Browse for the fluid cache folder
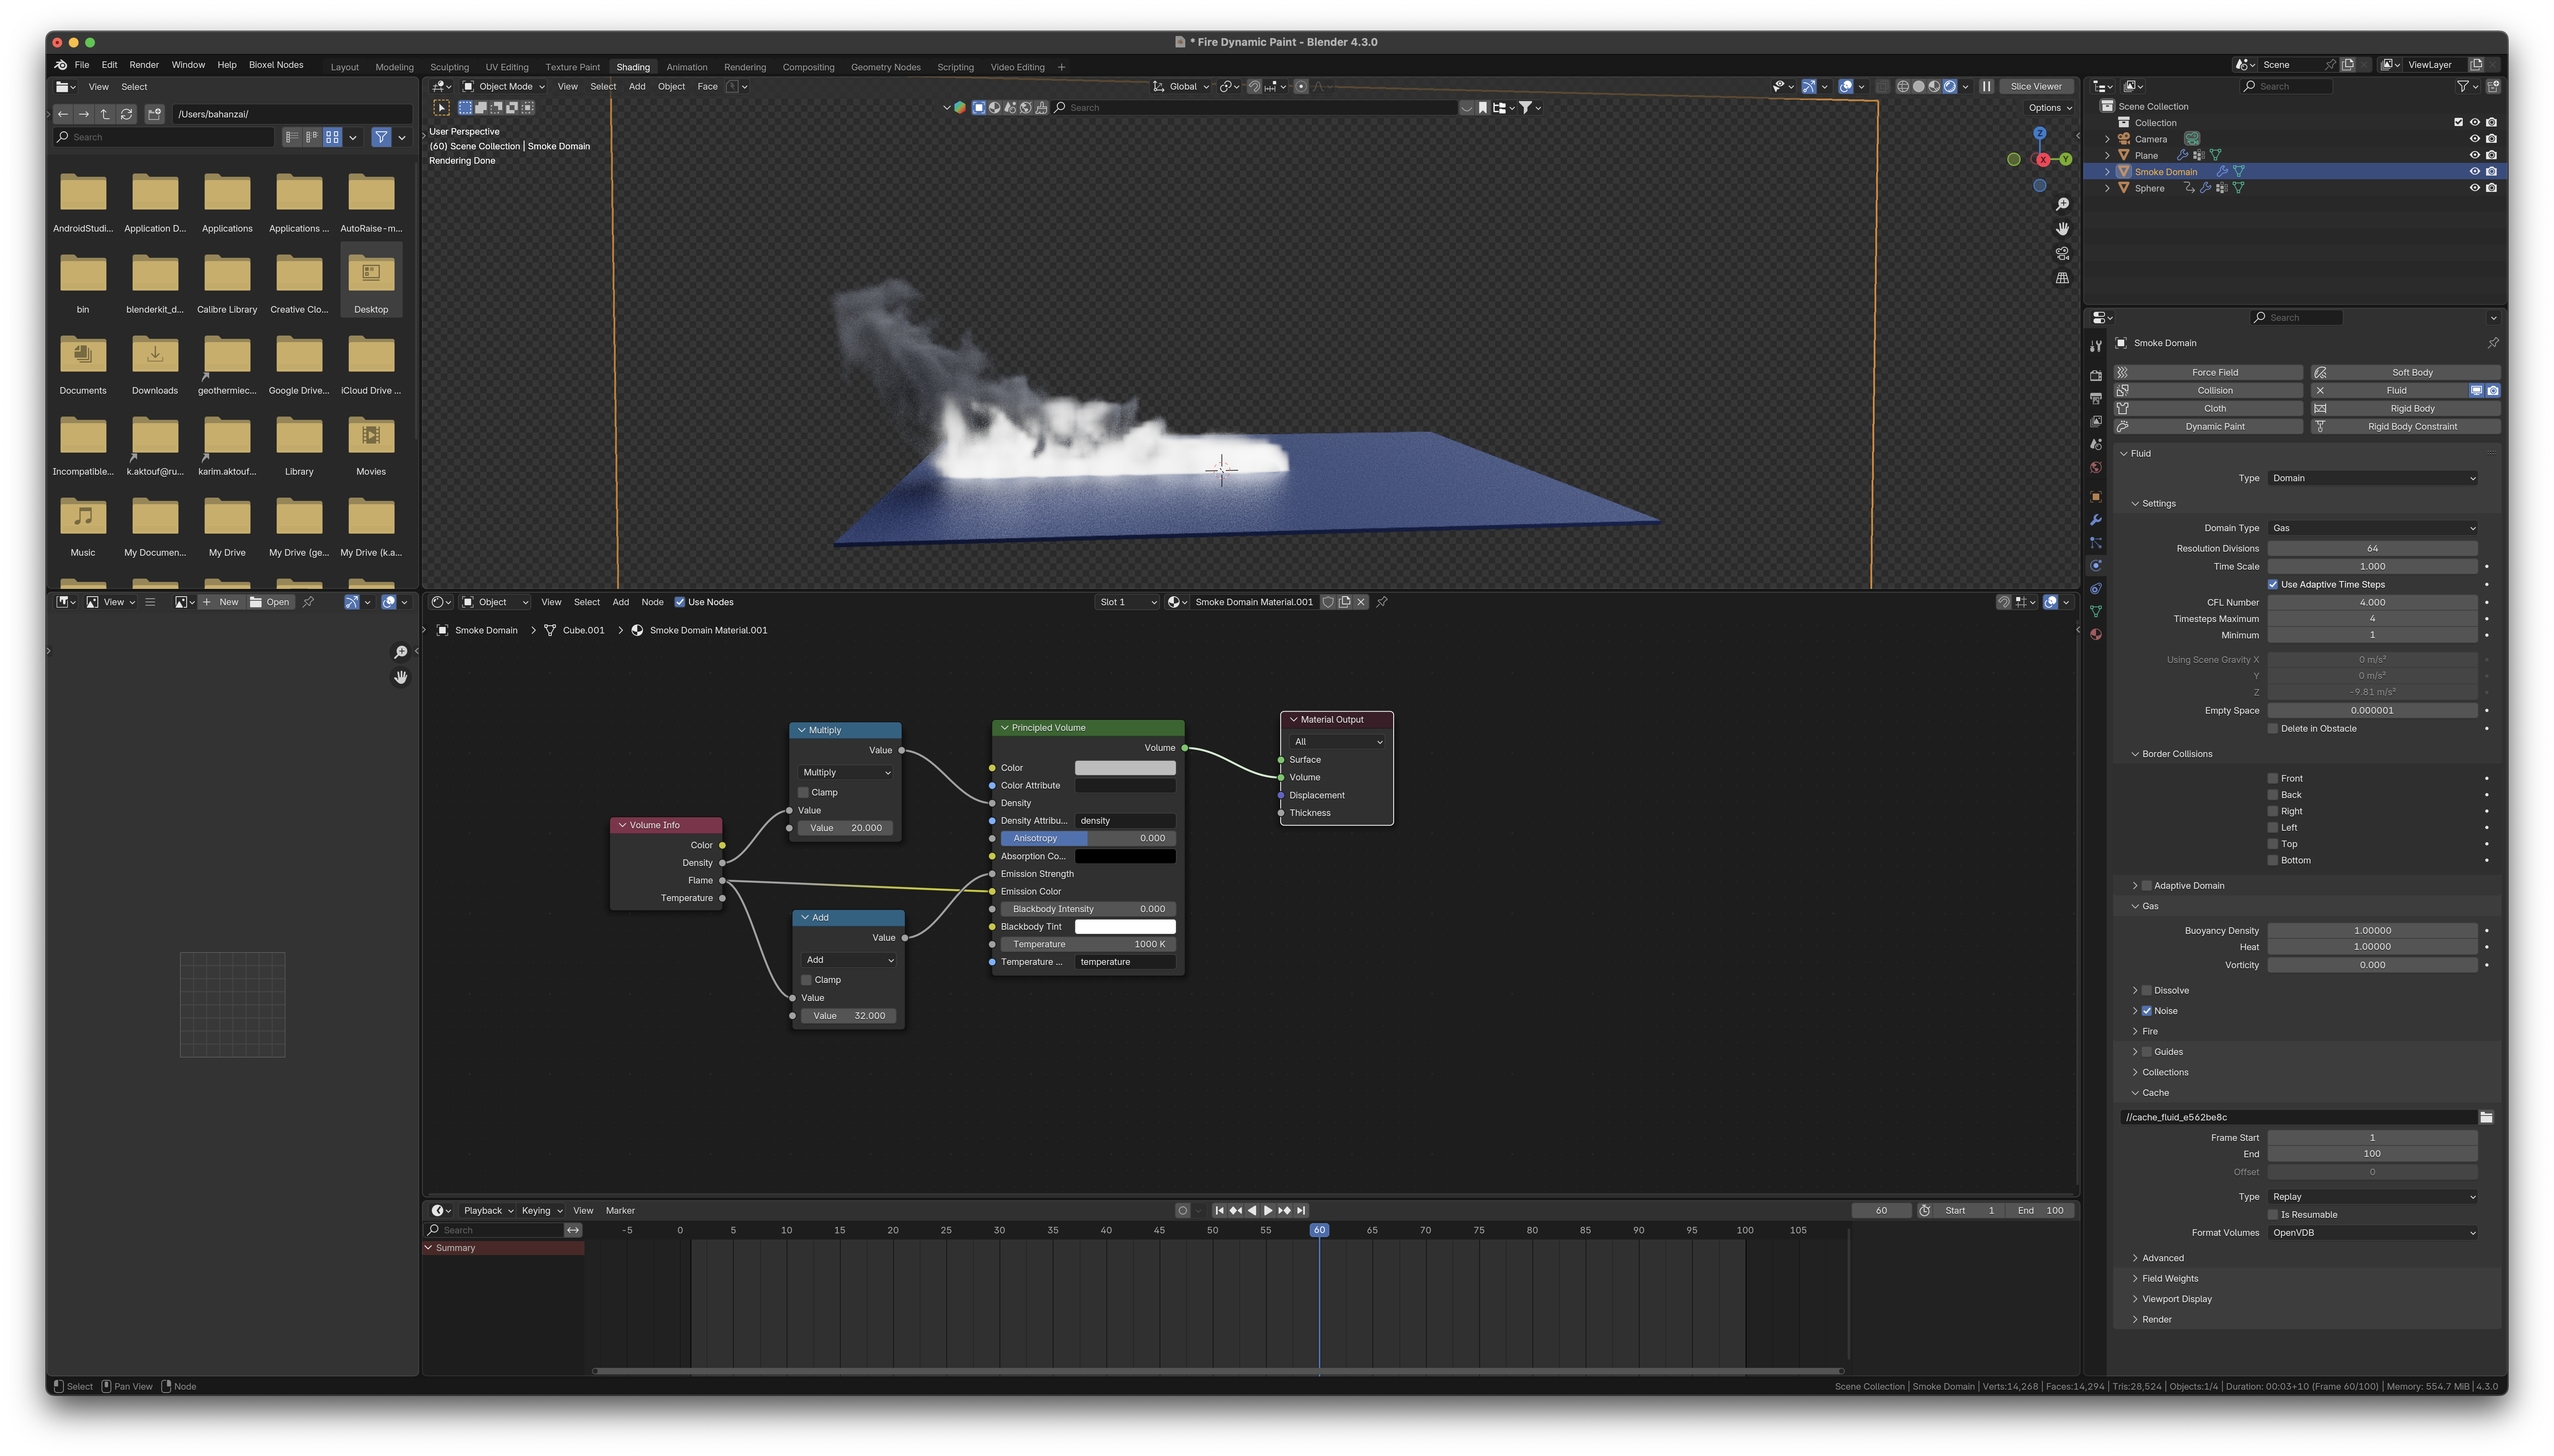Viewport: 2554px width, 1456px height. tap(2486, 1118)
